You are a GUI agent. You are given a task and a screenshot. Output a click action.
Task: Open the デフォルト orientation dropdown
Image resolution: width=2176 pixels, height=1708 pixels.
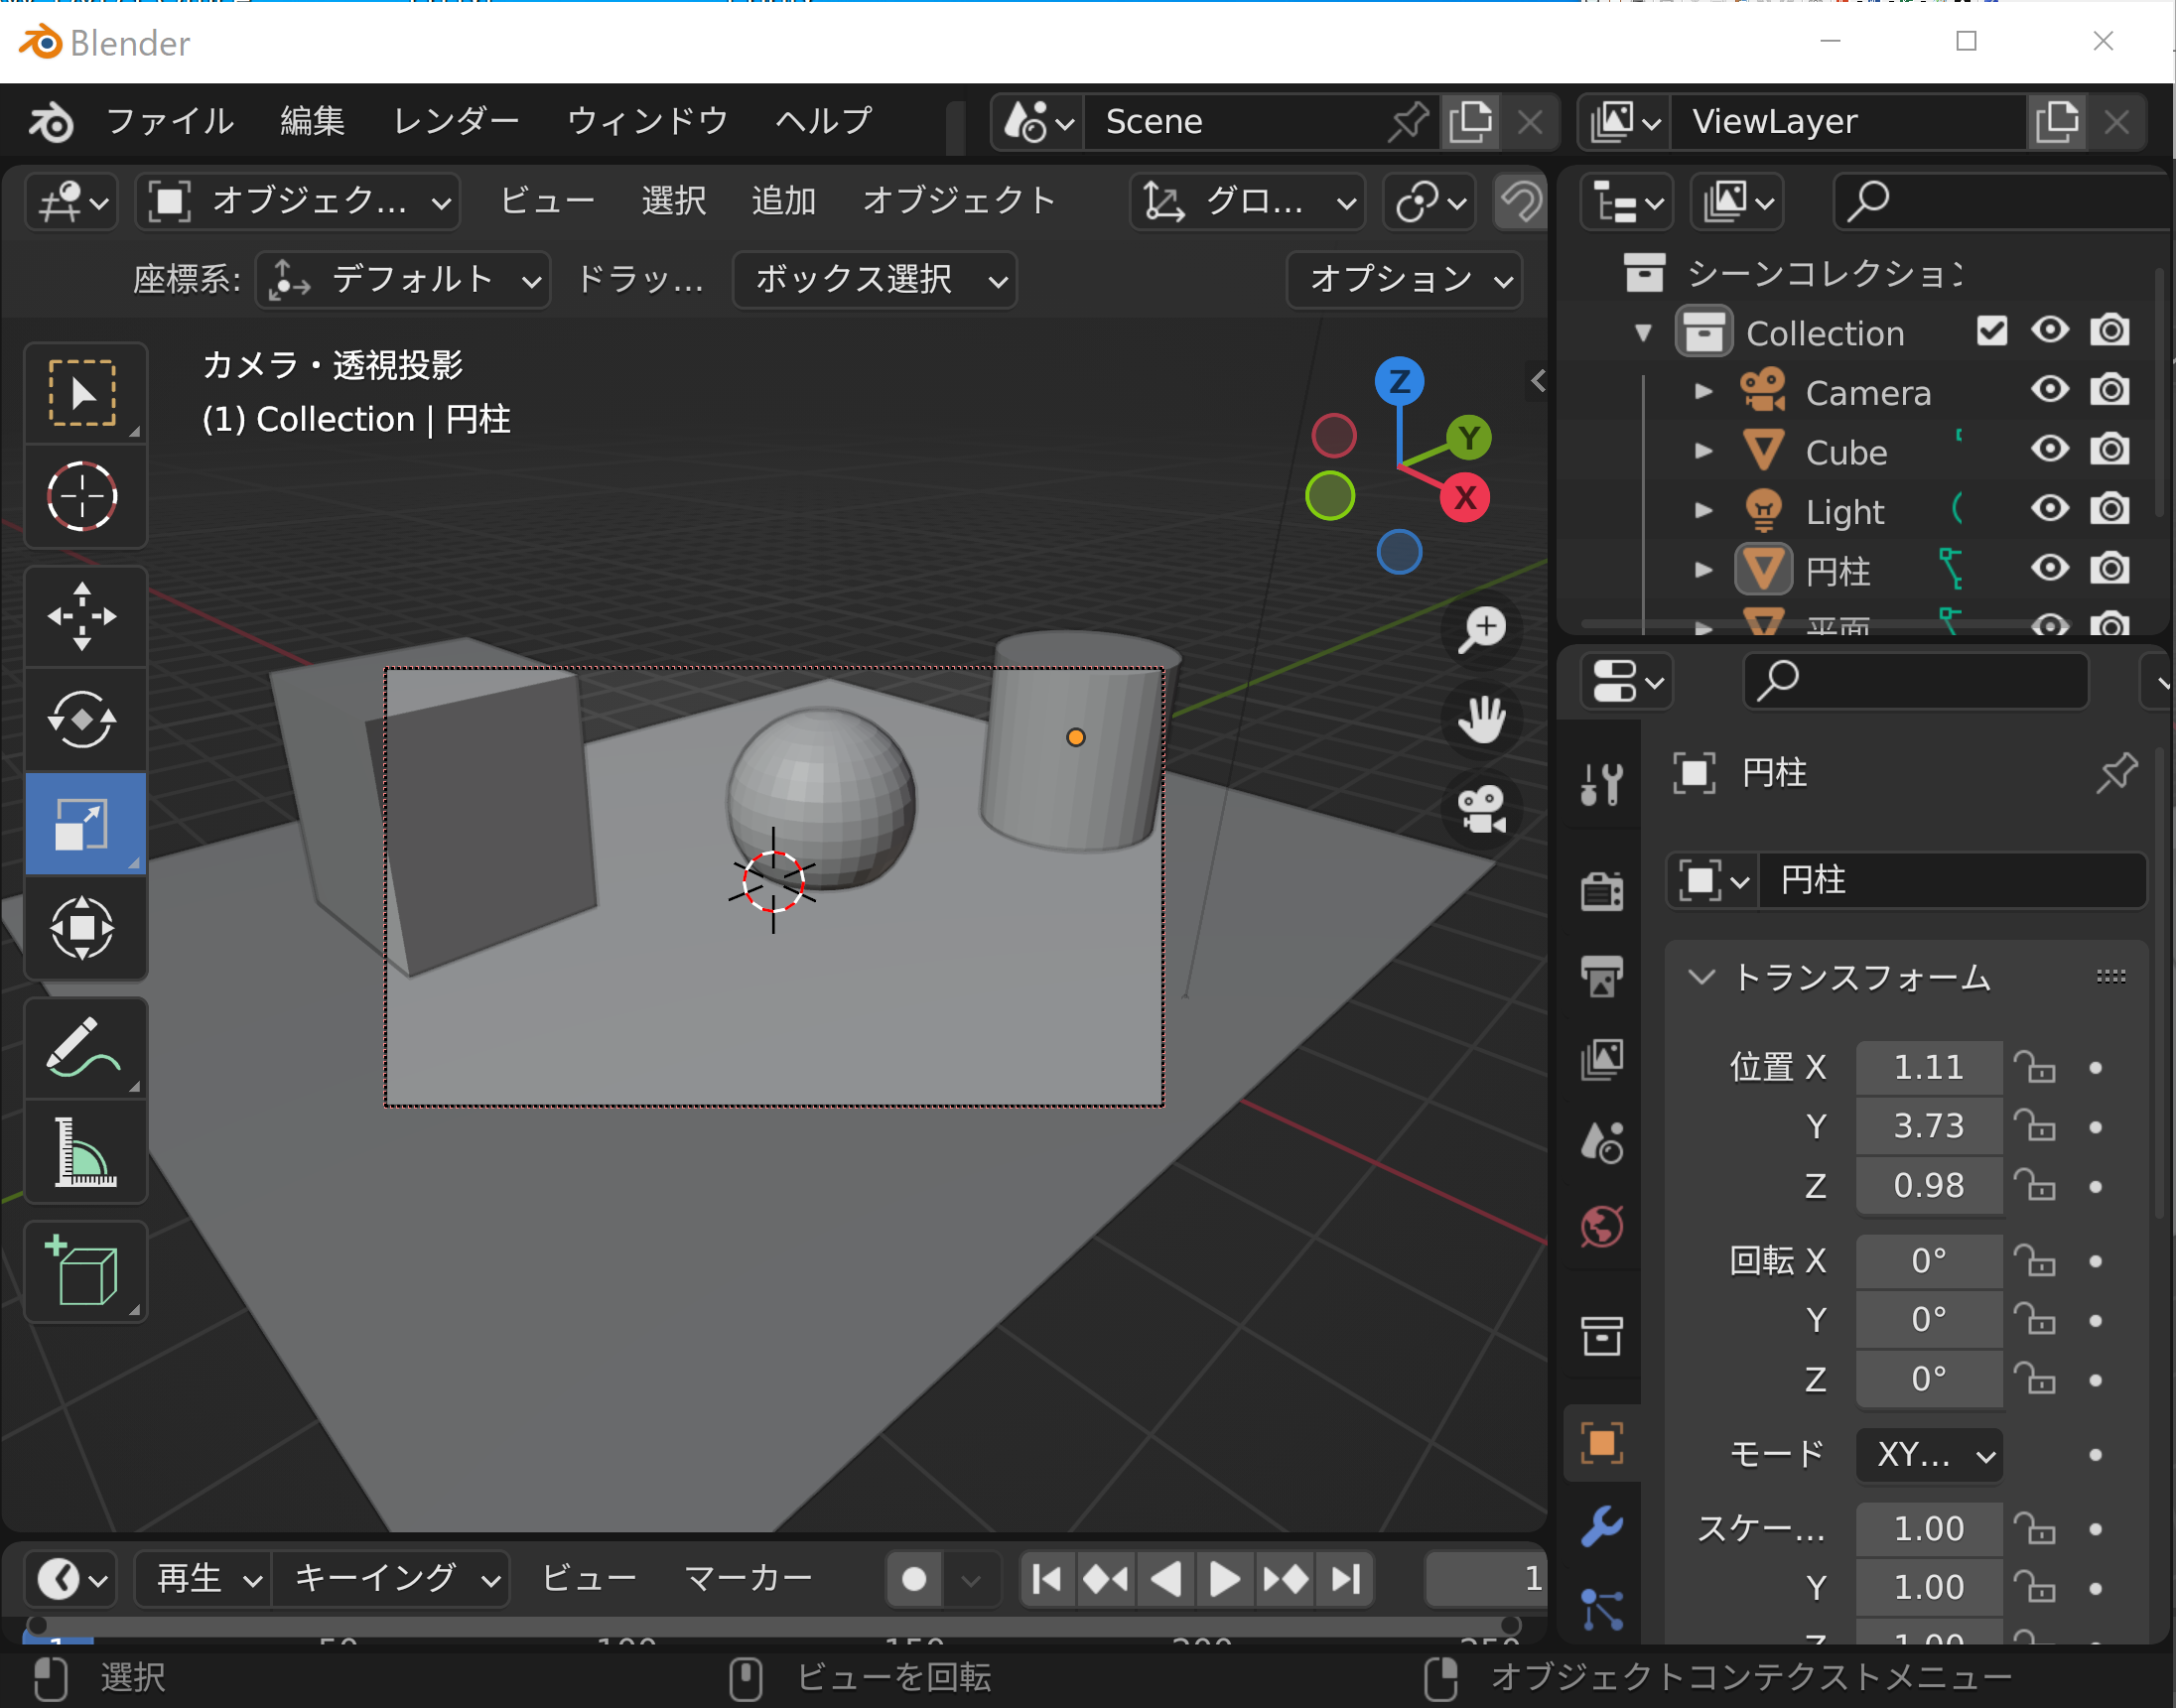[403, 279]
